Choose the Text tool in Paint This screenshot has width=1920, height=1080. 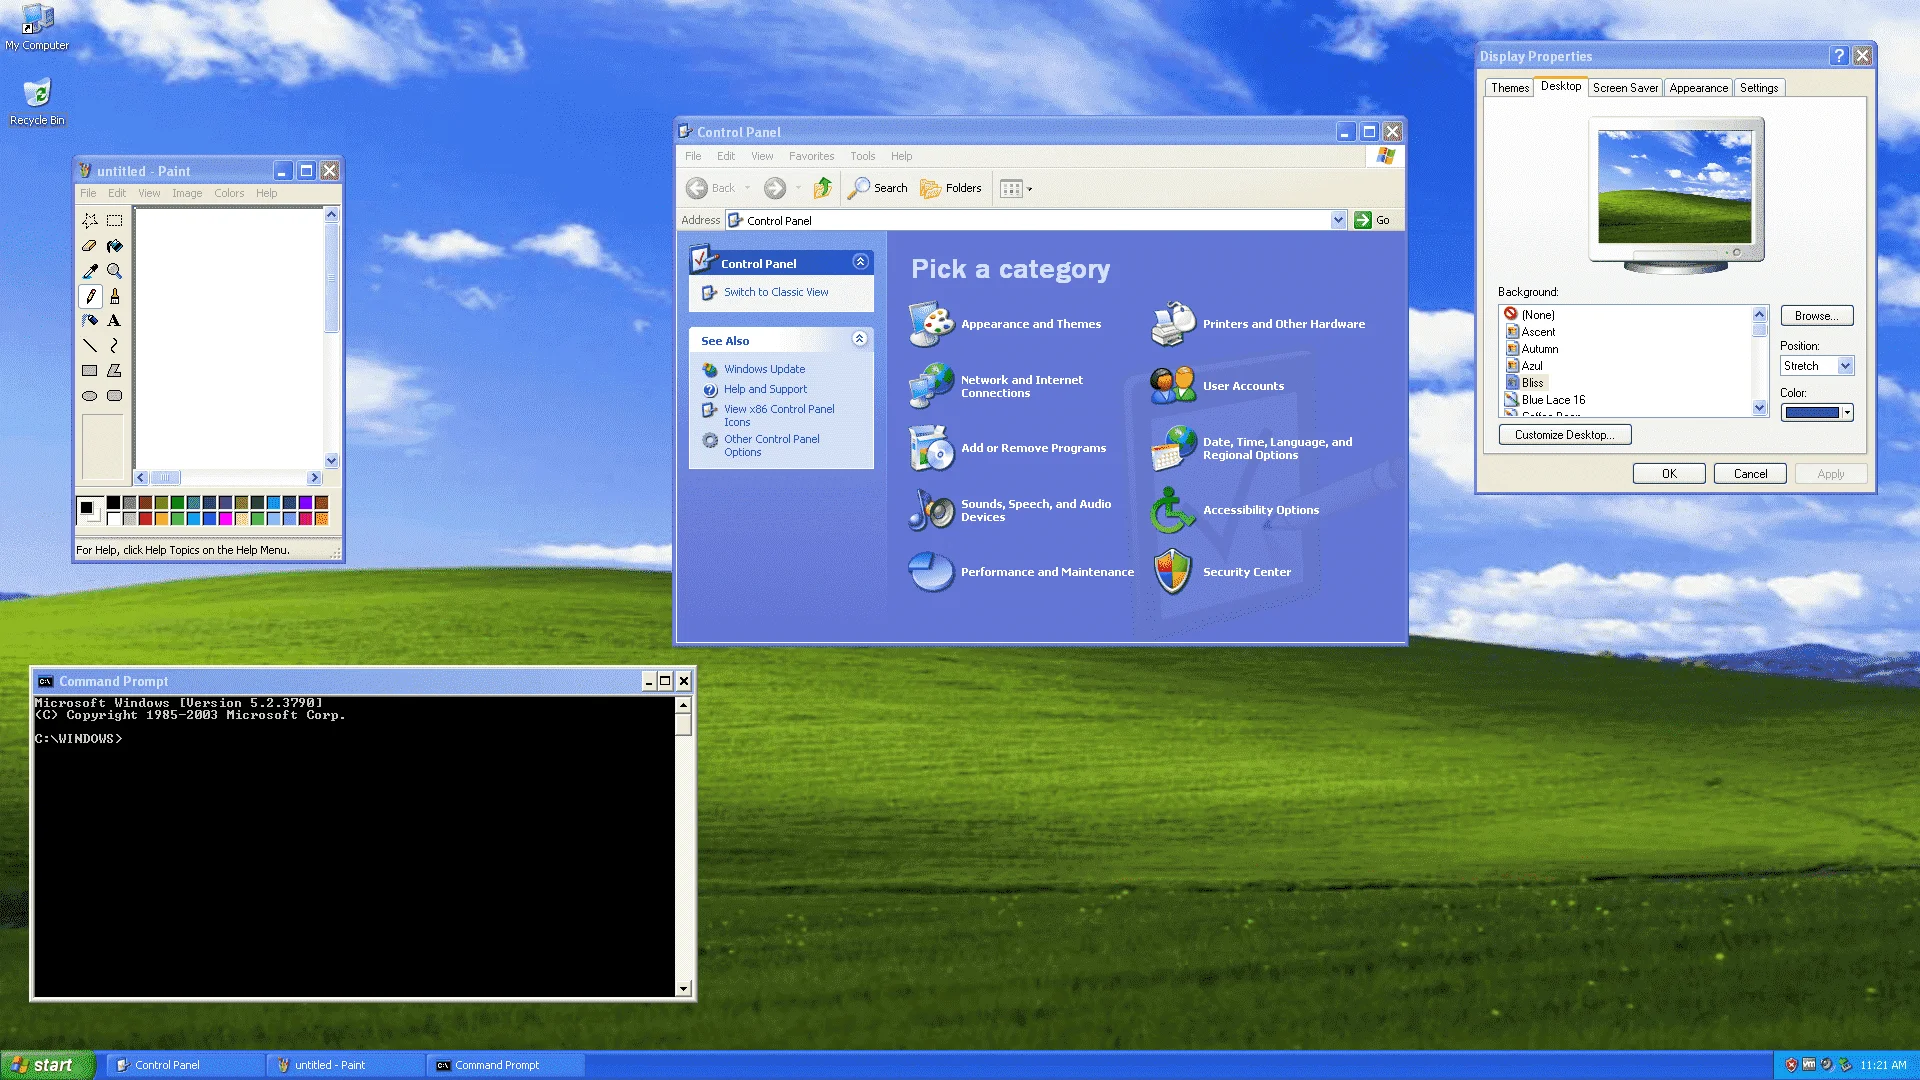115,321
